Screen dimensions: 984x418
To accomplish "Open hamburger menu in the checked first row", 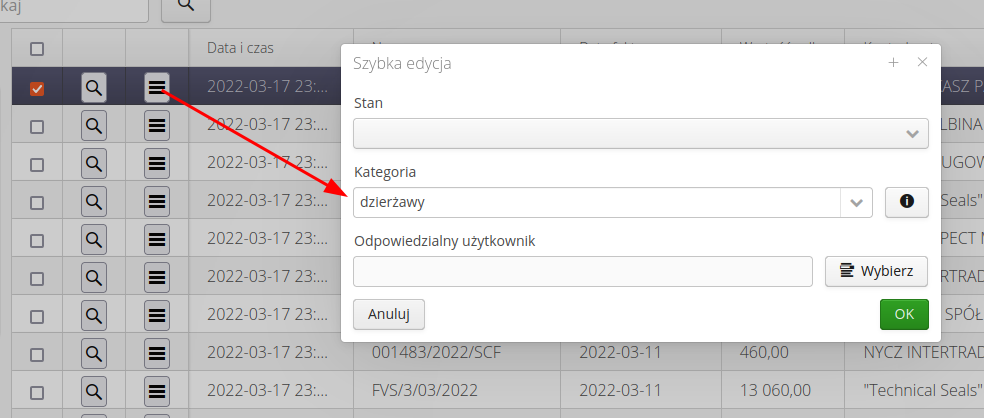I will 157,88.
